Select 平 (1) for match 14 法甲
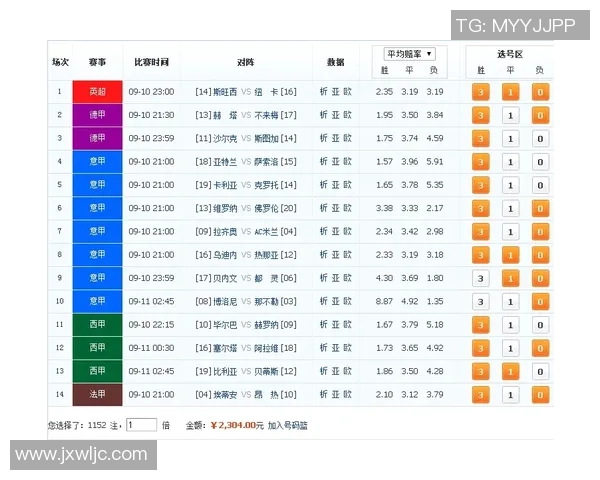 coord(510,395)
